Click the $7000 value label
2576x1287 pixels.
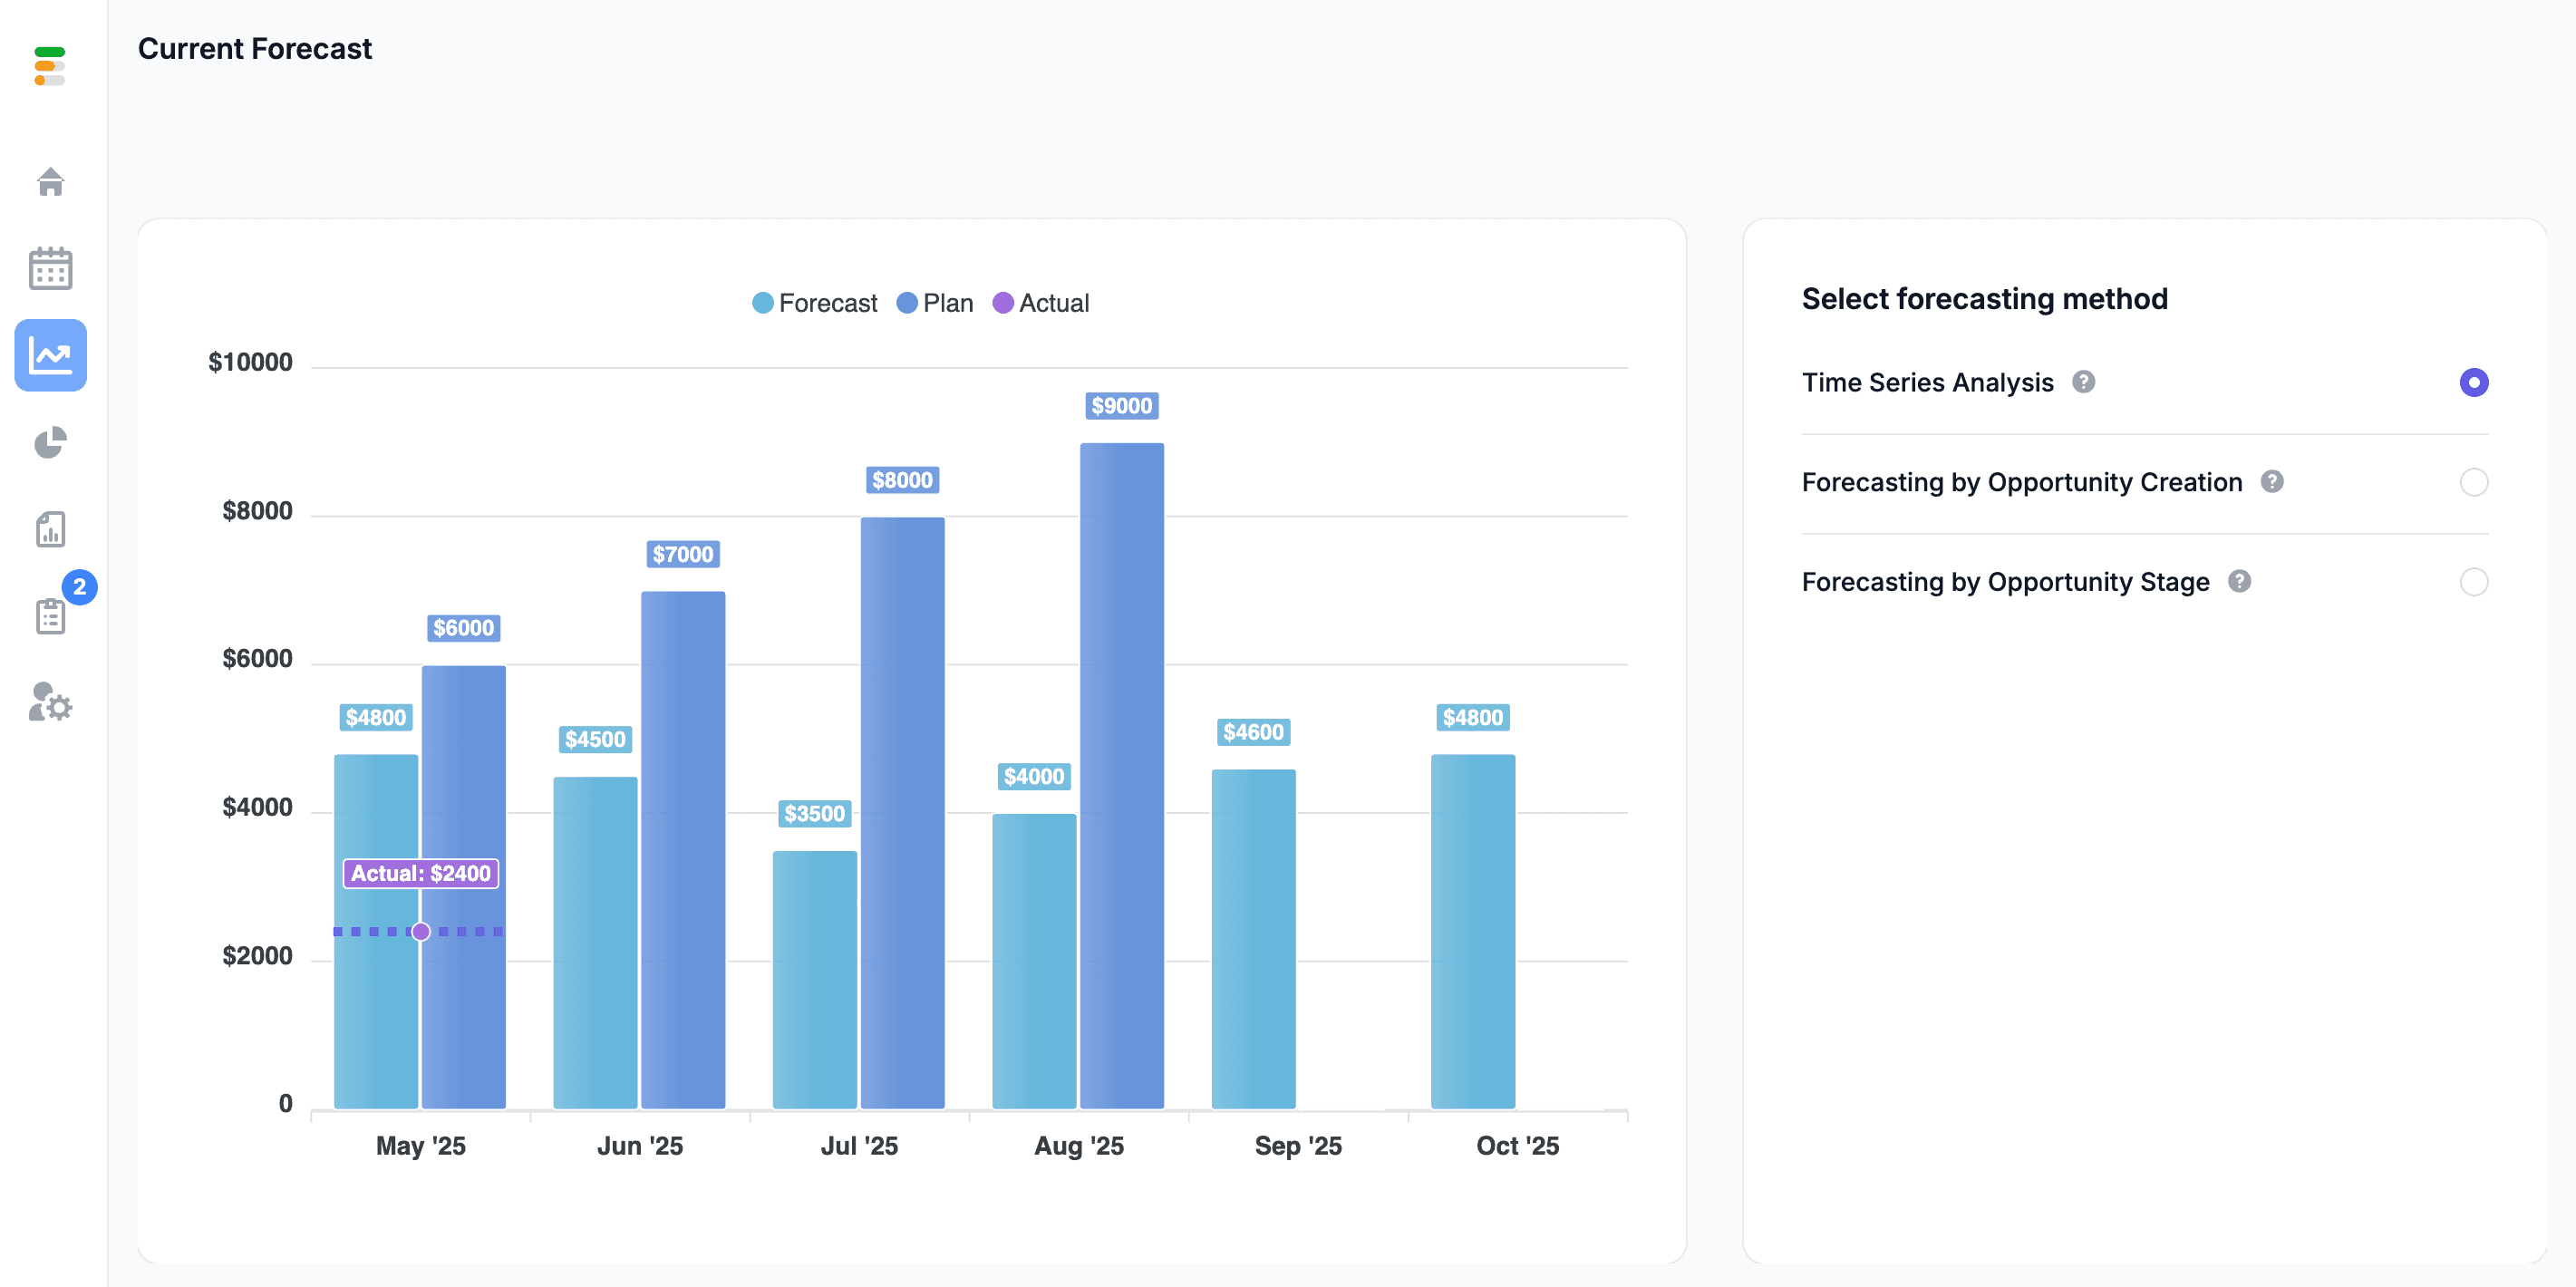pos(683,554)
